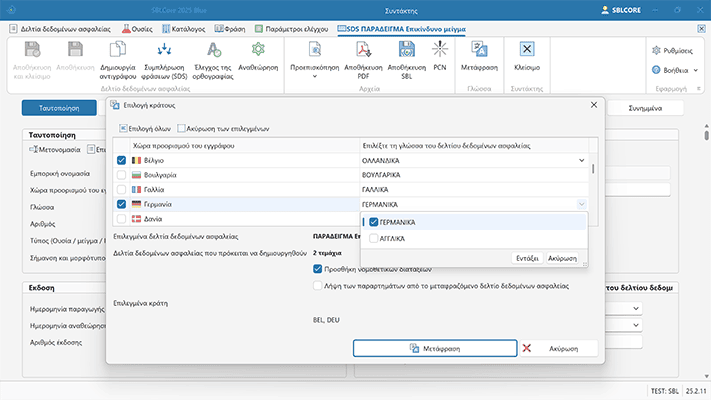Click Εντάξει in the language popup
This screenshot has height=400, width=711.
coord(529,257)
